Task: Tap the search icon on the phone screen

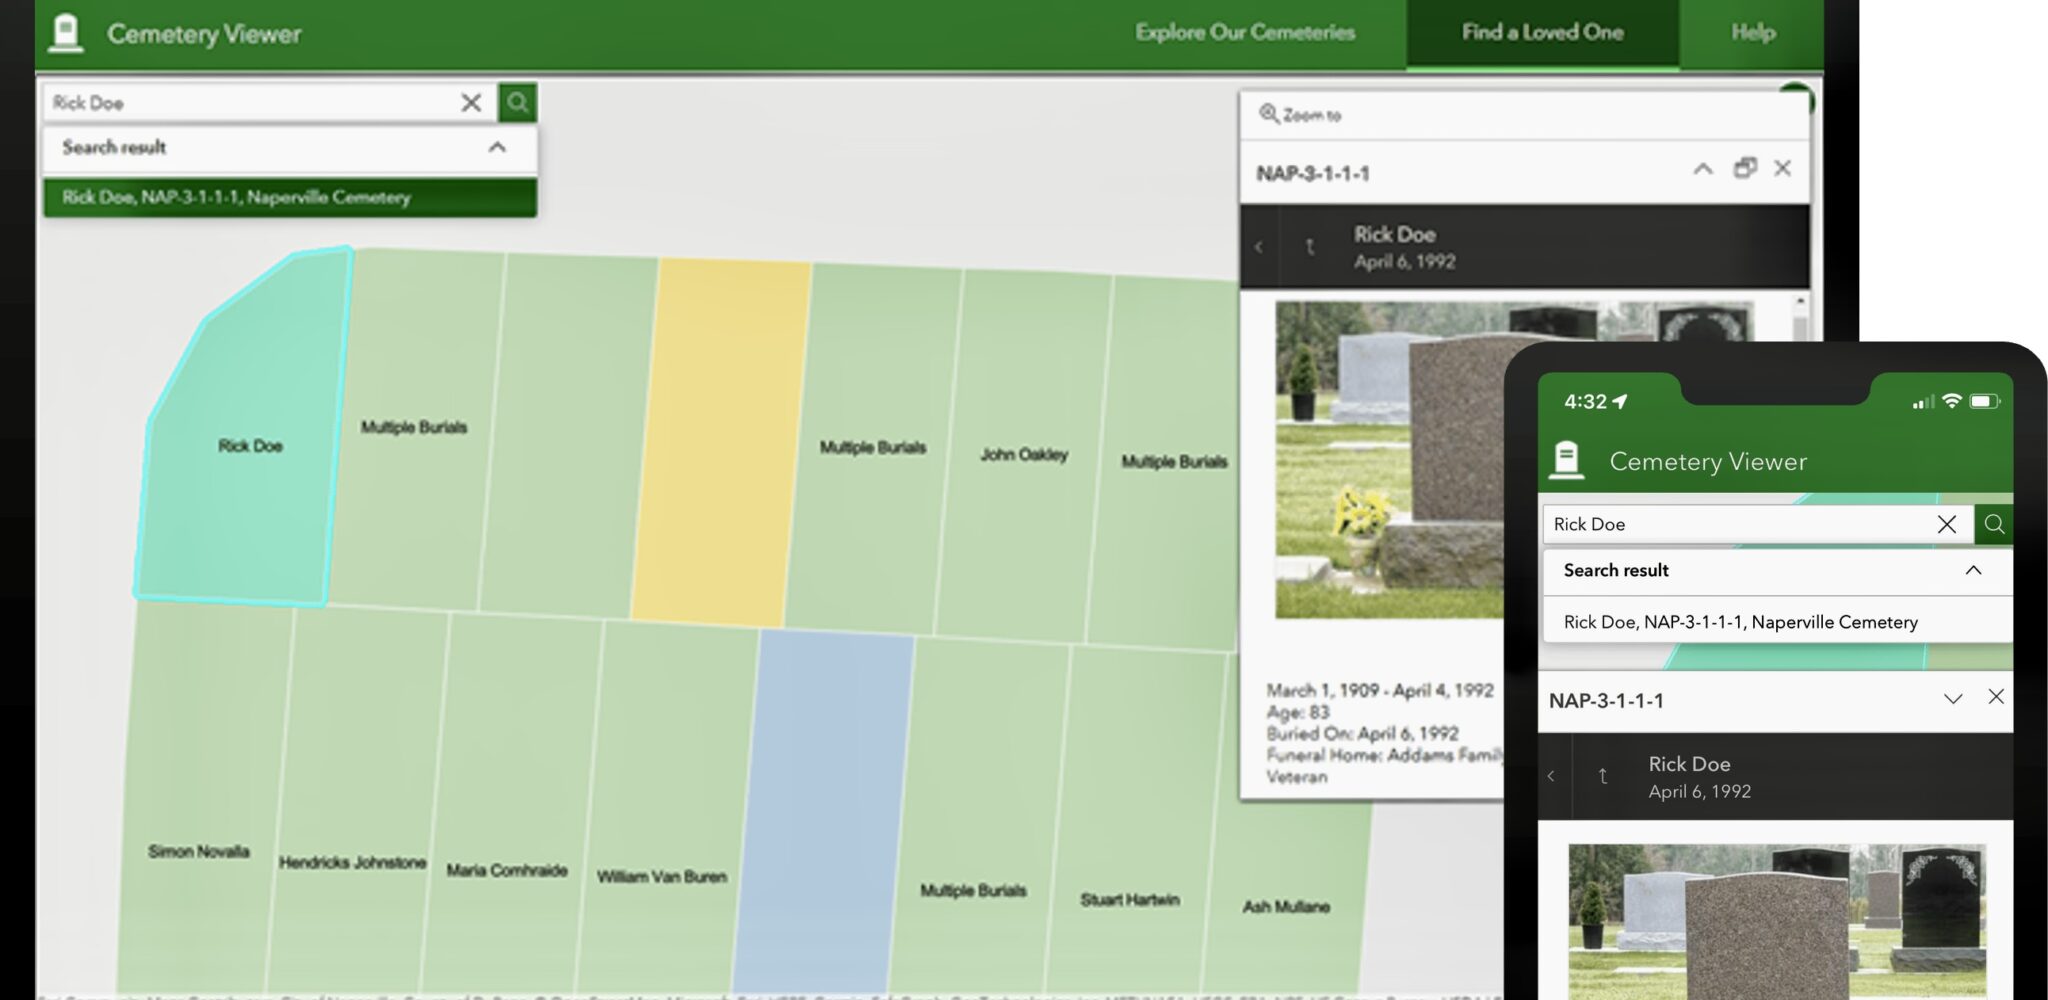Action: [x=1995, y=524]
